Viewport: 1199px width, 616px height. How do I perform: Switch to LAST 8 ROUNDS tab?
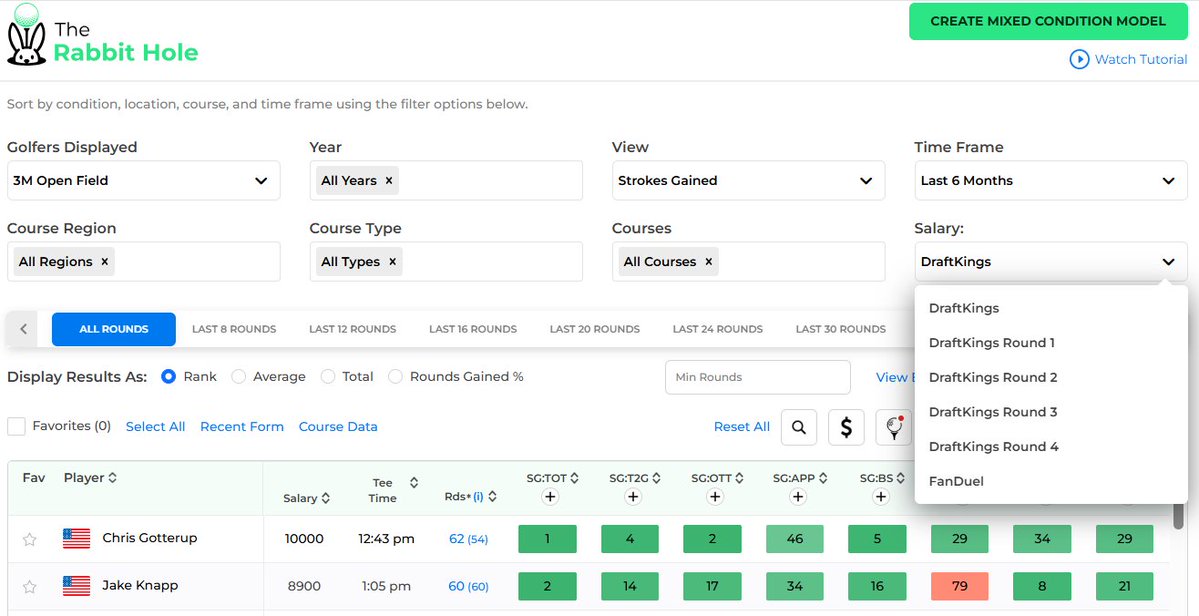point(234,329)
